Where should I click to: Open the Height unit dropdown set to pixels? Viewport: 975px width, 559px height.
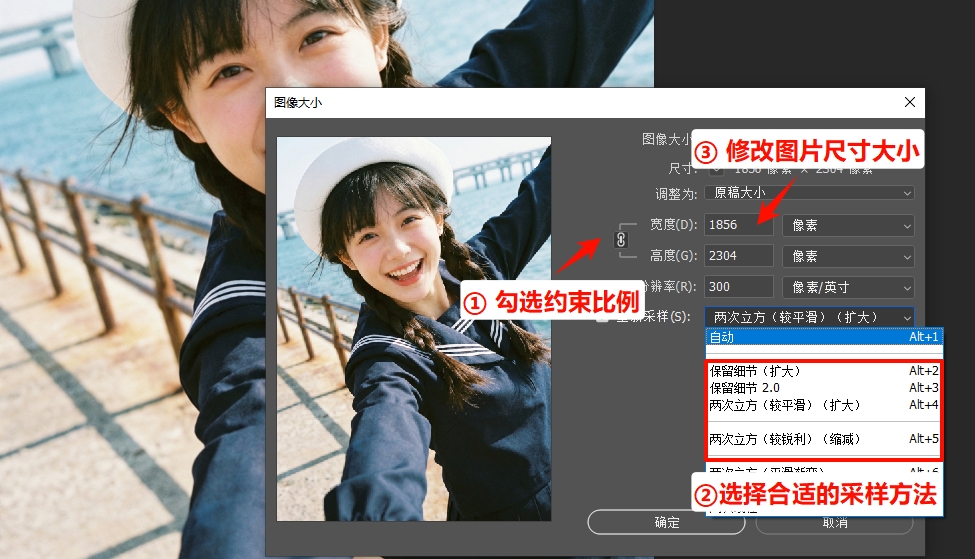[x=848, y=256]
